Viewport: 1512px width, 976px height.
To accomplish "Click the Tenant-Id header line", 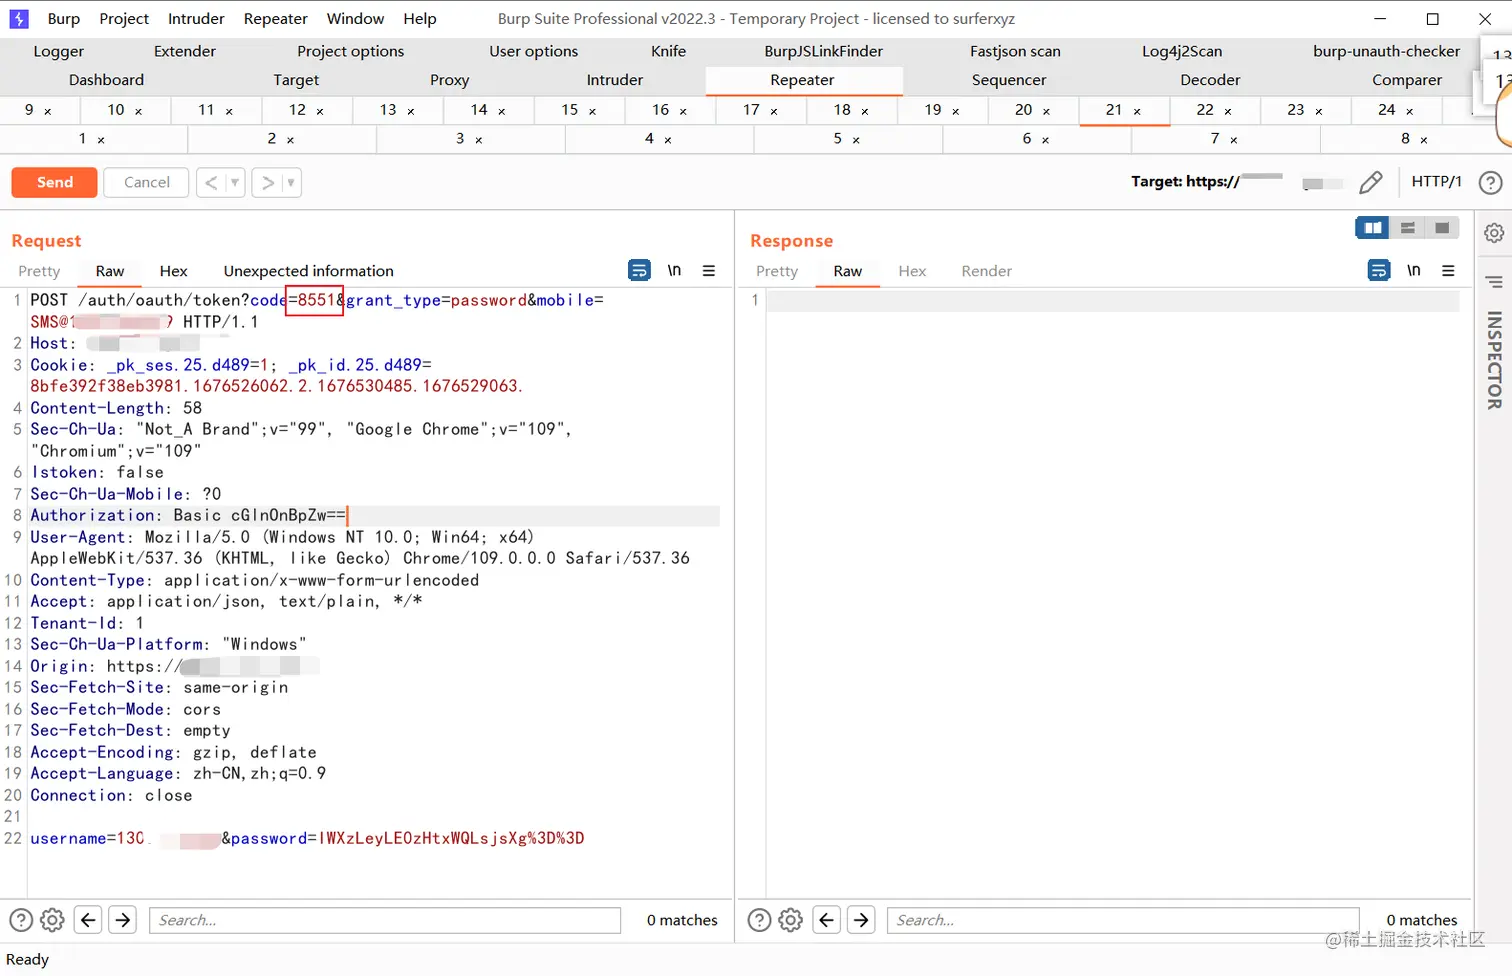I will click(x=87, y=623).
